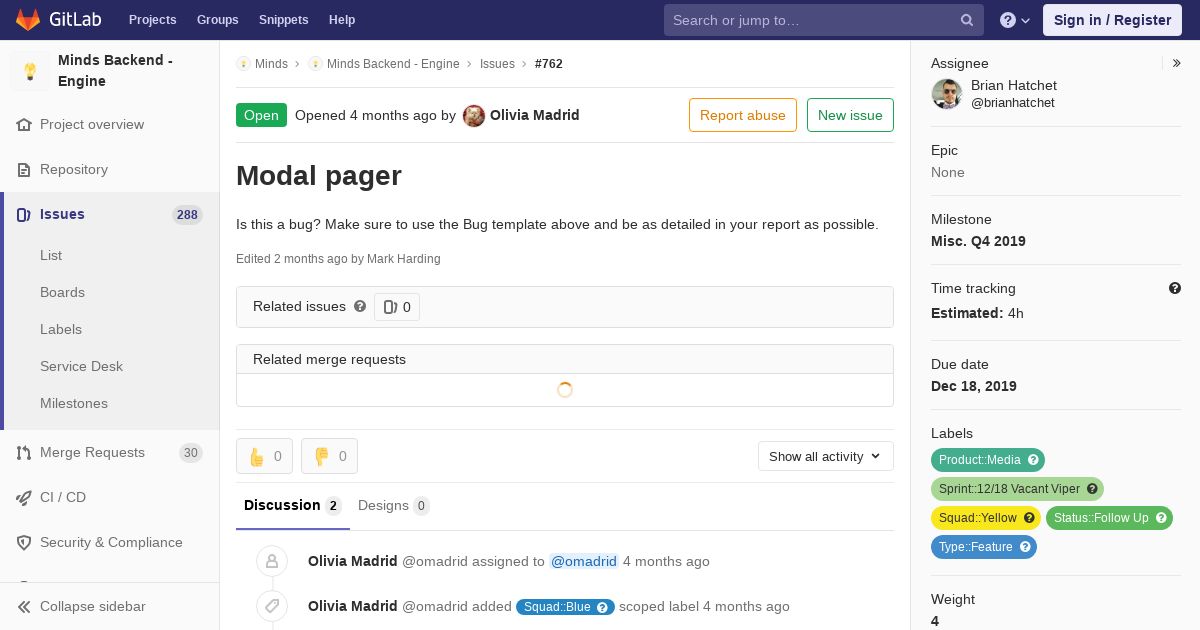Click the #762 breadcrumb issue number
The image size is (1200, 630).
click(x=549, y=64)
